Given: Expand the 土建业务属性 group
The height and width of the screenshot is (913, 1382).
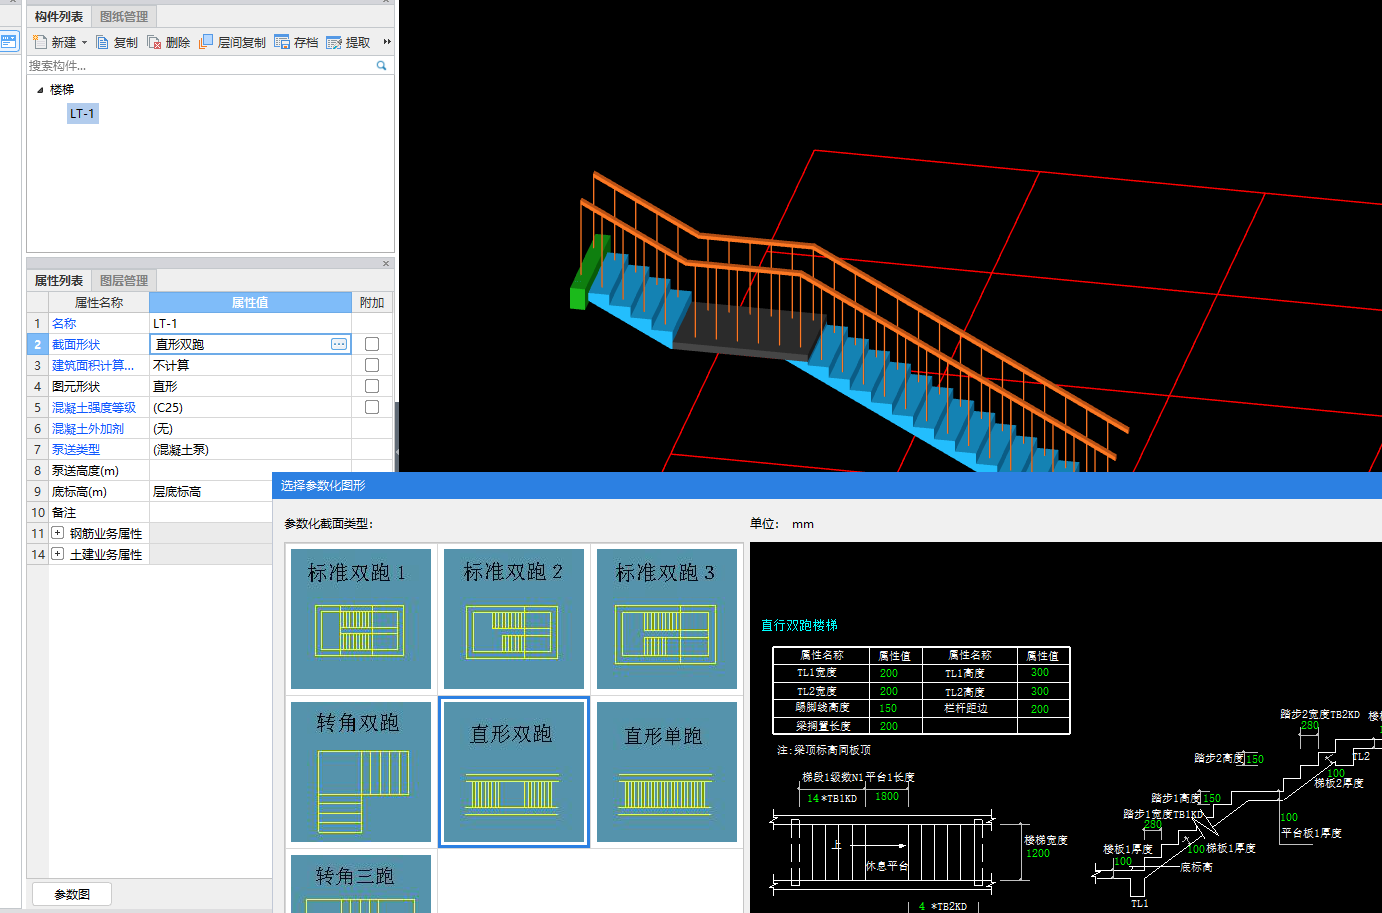Looking at the screenshot, I should coord(58,554).
